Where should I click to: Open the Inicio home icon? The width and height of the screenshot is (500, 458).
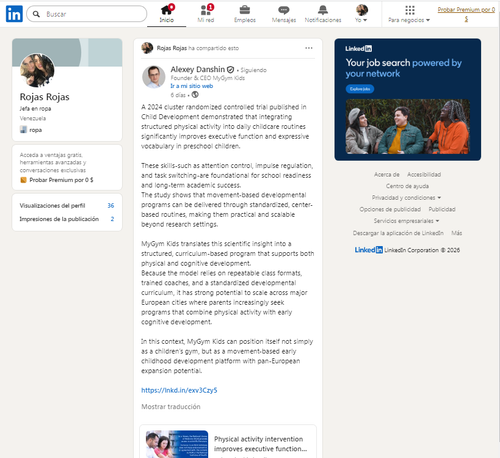tap(166, 10)
